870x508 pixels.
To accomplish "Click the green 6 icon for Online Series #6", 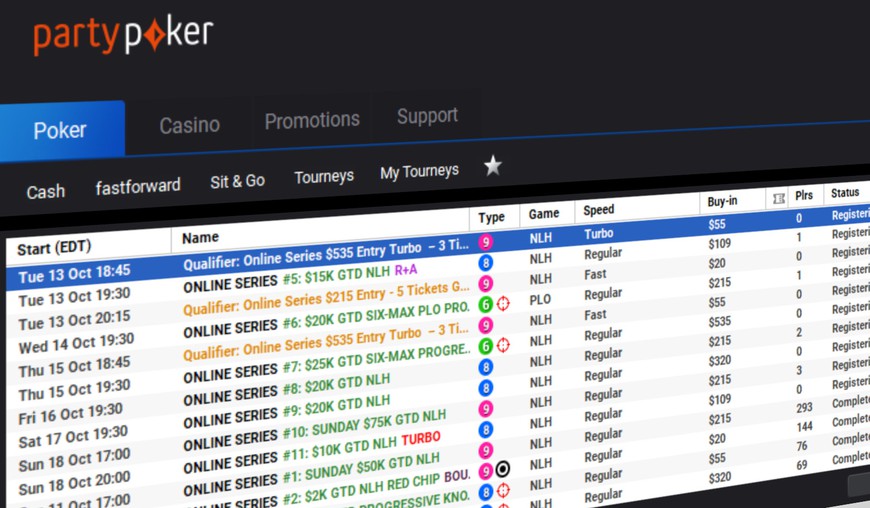I will [x=485, y=304].
